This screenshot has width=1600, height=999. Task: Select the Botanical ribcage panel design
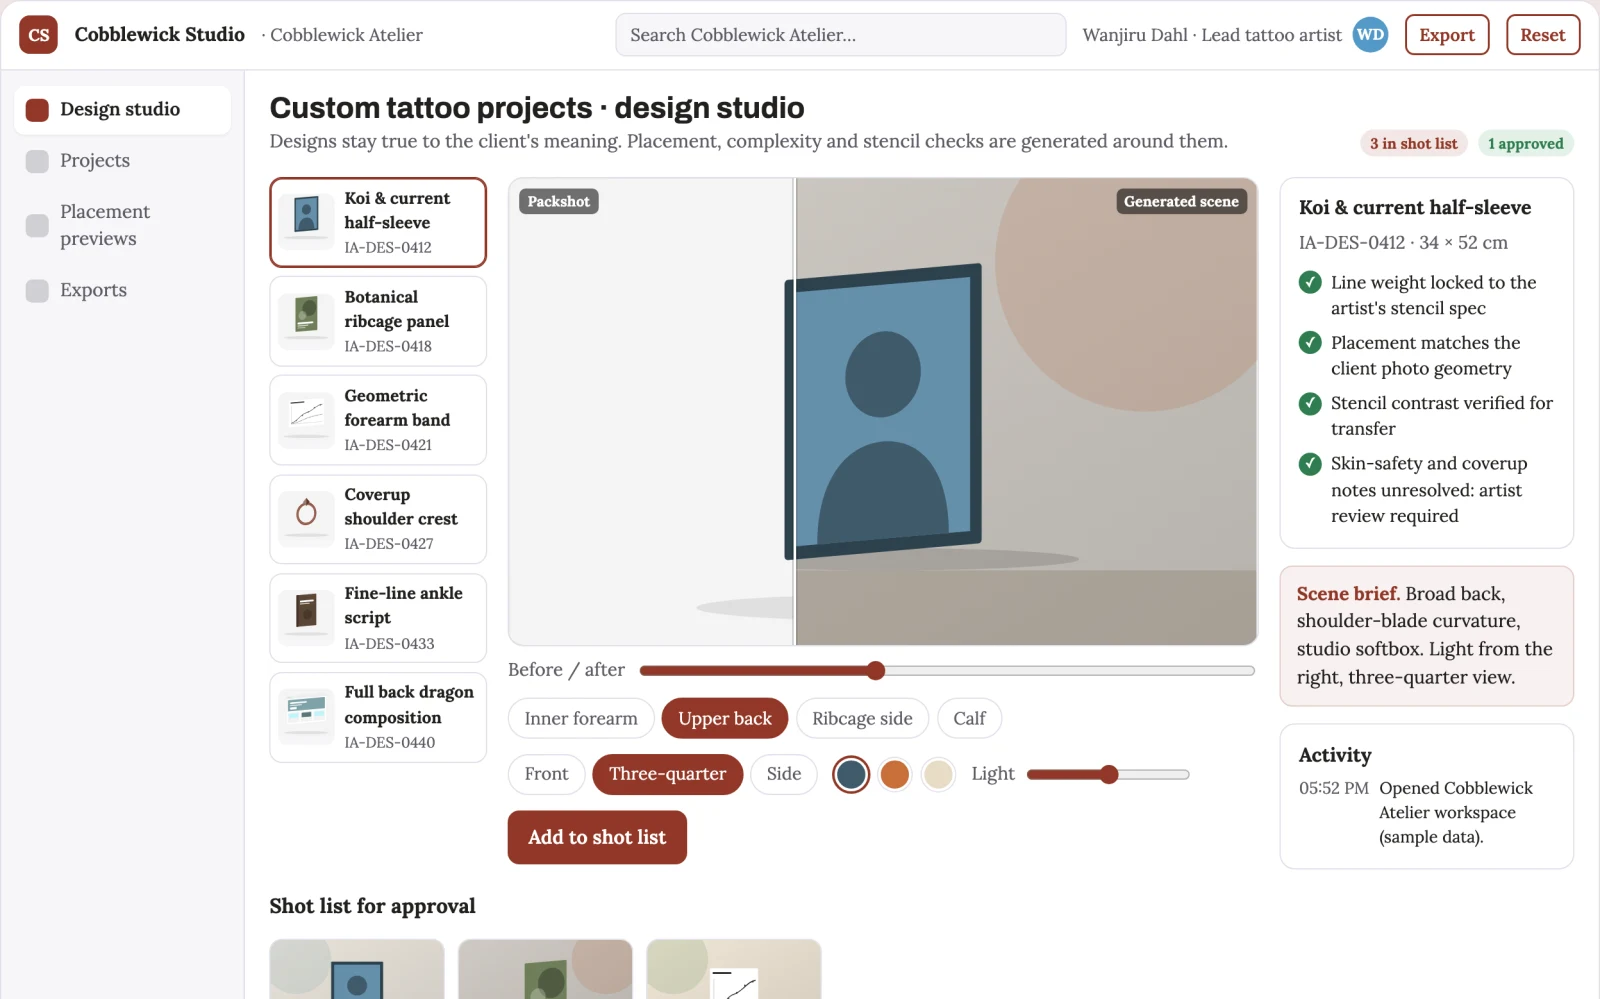[x=378, y=321]
